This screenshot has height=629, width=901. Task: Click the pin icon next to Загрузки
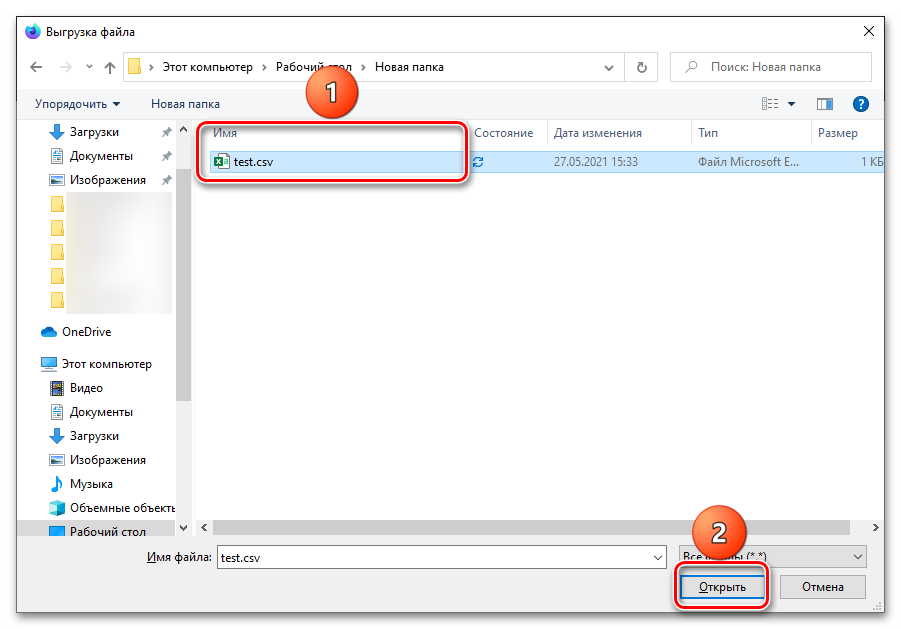tap(167, 132)
